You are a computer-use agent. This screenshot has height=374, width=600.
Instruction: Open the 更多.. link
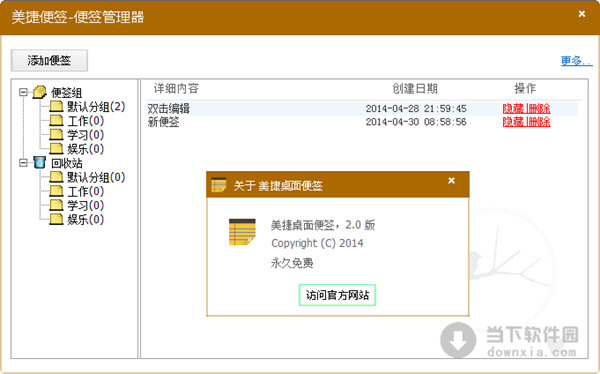(x=576, y=60)
